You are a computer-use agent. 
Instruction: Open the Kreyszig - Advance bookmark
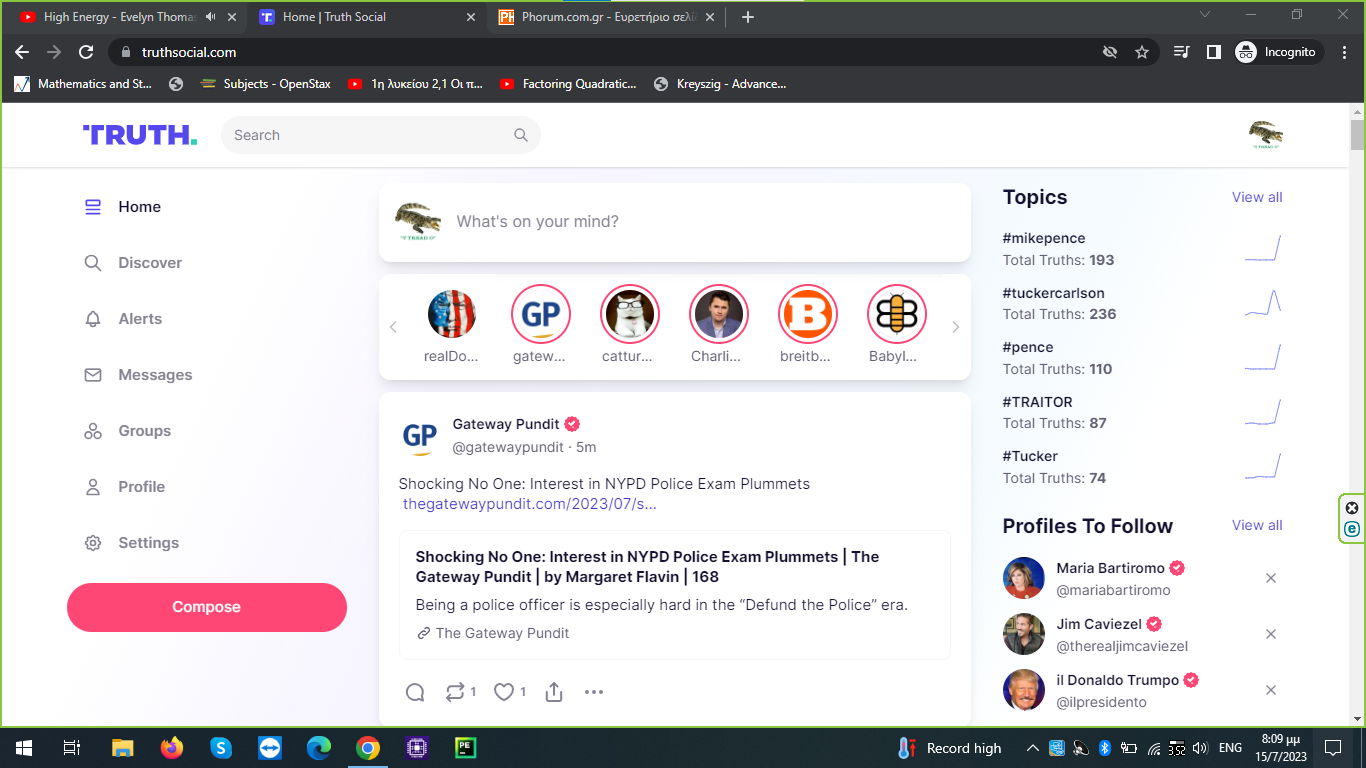719,84
